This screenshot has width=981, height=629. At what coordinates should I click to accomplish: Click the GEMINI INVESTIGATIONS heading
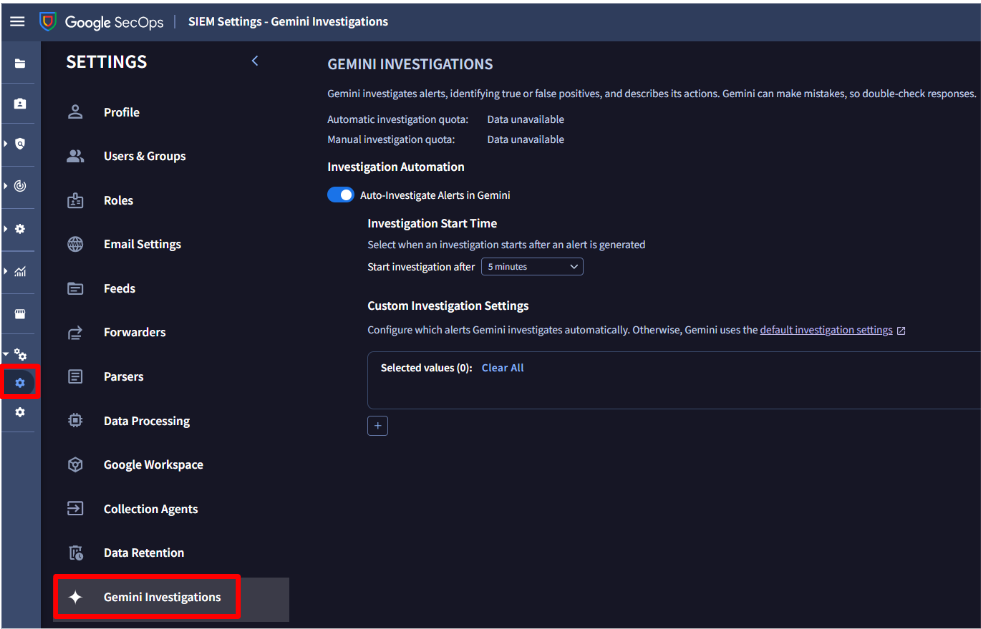point(410,64)
